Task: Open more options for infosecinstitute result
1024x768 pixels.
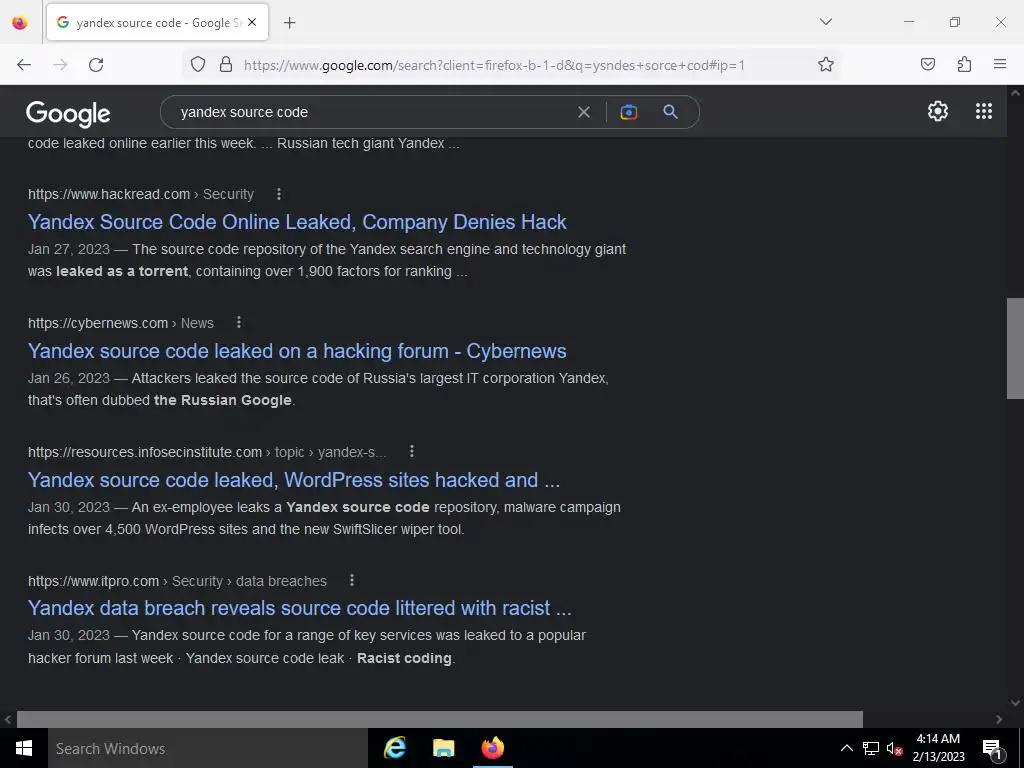Action: [x=411, y=451]
